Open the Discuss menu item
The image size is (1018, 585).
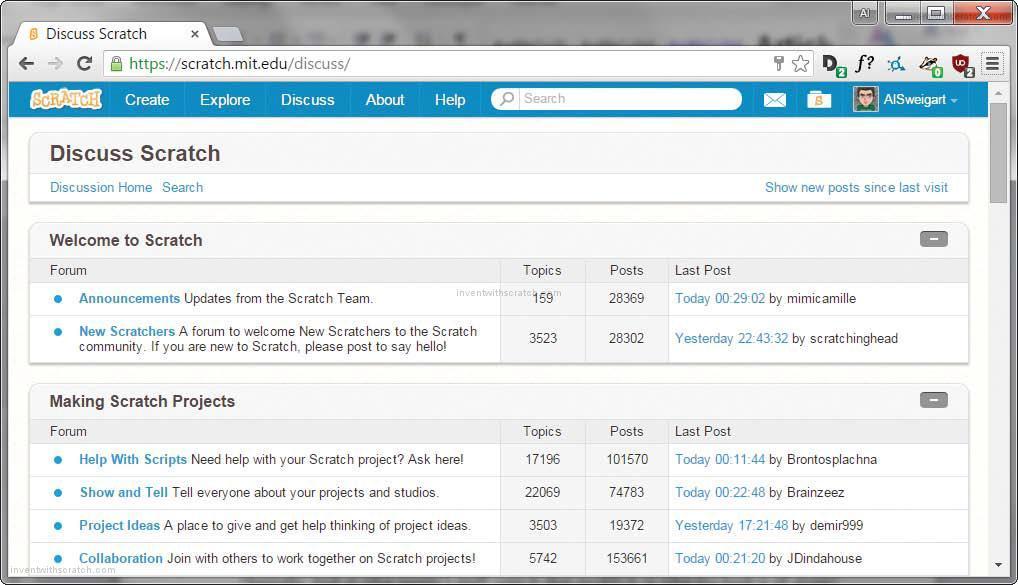coord(307,100)
